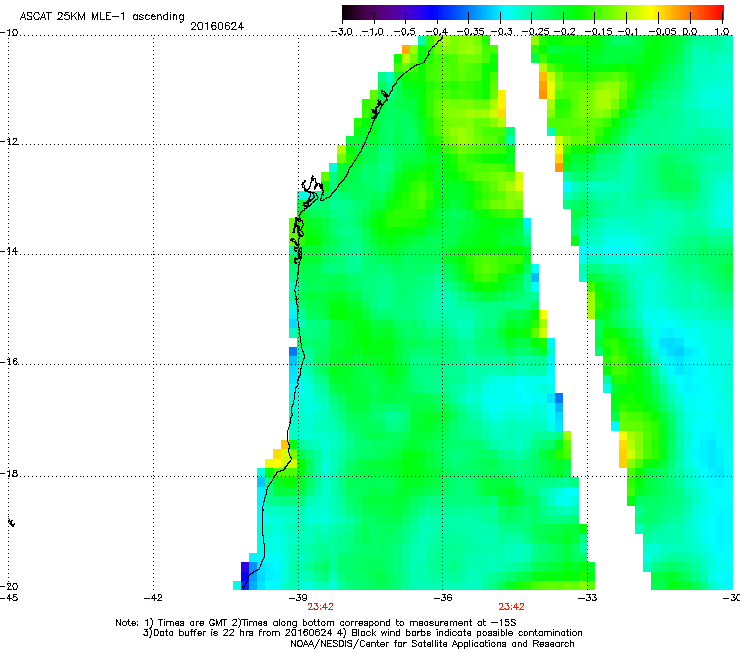Screen dimensions: 740x650
Task: Click the -45 longitude axis label
Action: coord(9,598)
